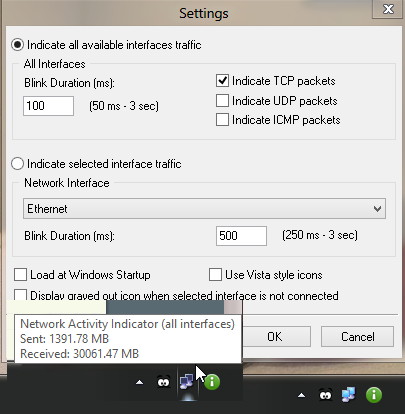Click the OK button
The image size is (405, 414).
pos(274,337)
